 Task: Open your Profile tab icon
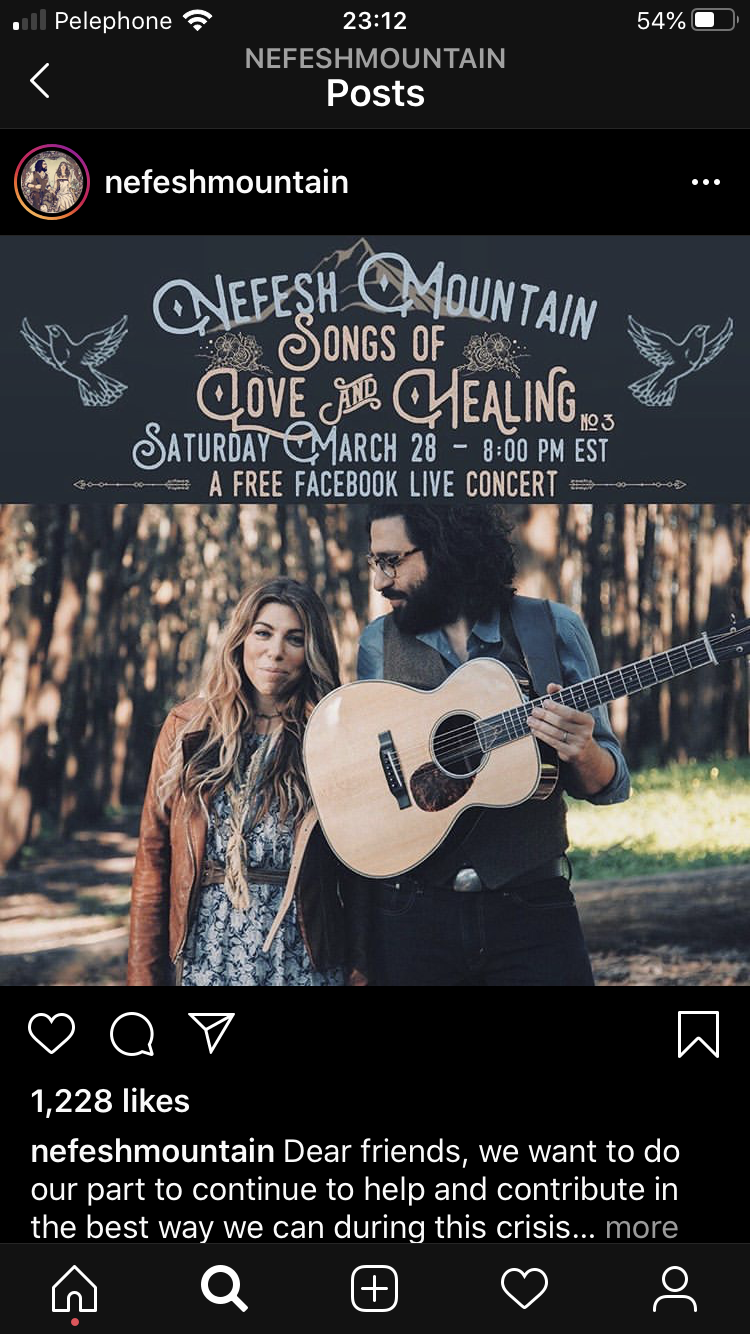pos(675,1289)
